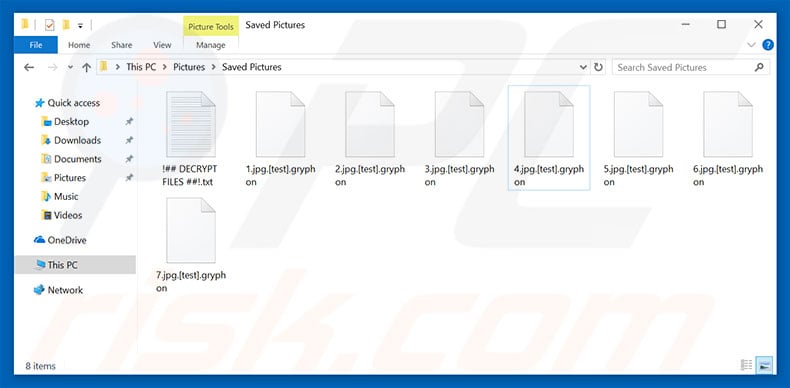Click the pin icon next to Pictures
The image size is (790, 388).
(x=129, y=177)
